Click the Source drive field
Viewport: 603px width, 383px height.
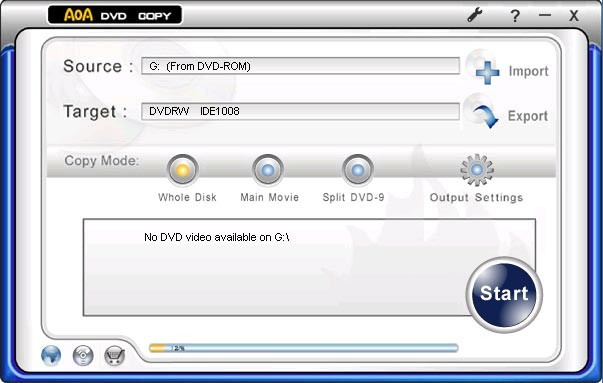(x=300, y=66)
